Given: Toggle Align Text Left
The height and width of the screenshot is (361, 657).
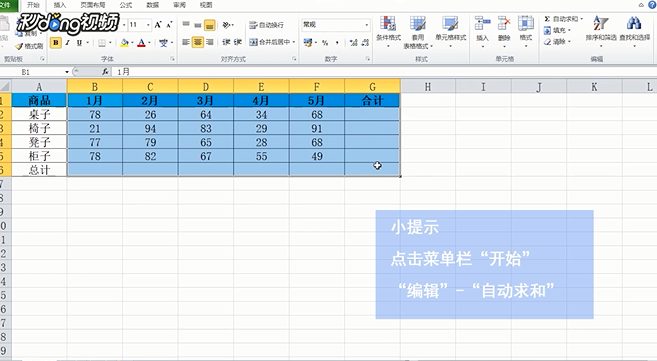Looking at the screenshot, I should [x=186, y=42].
